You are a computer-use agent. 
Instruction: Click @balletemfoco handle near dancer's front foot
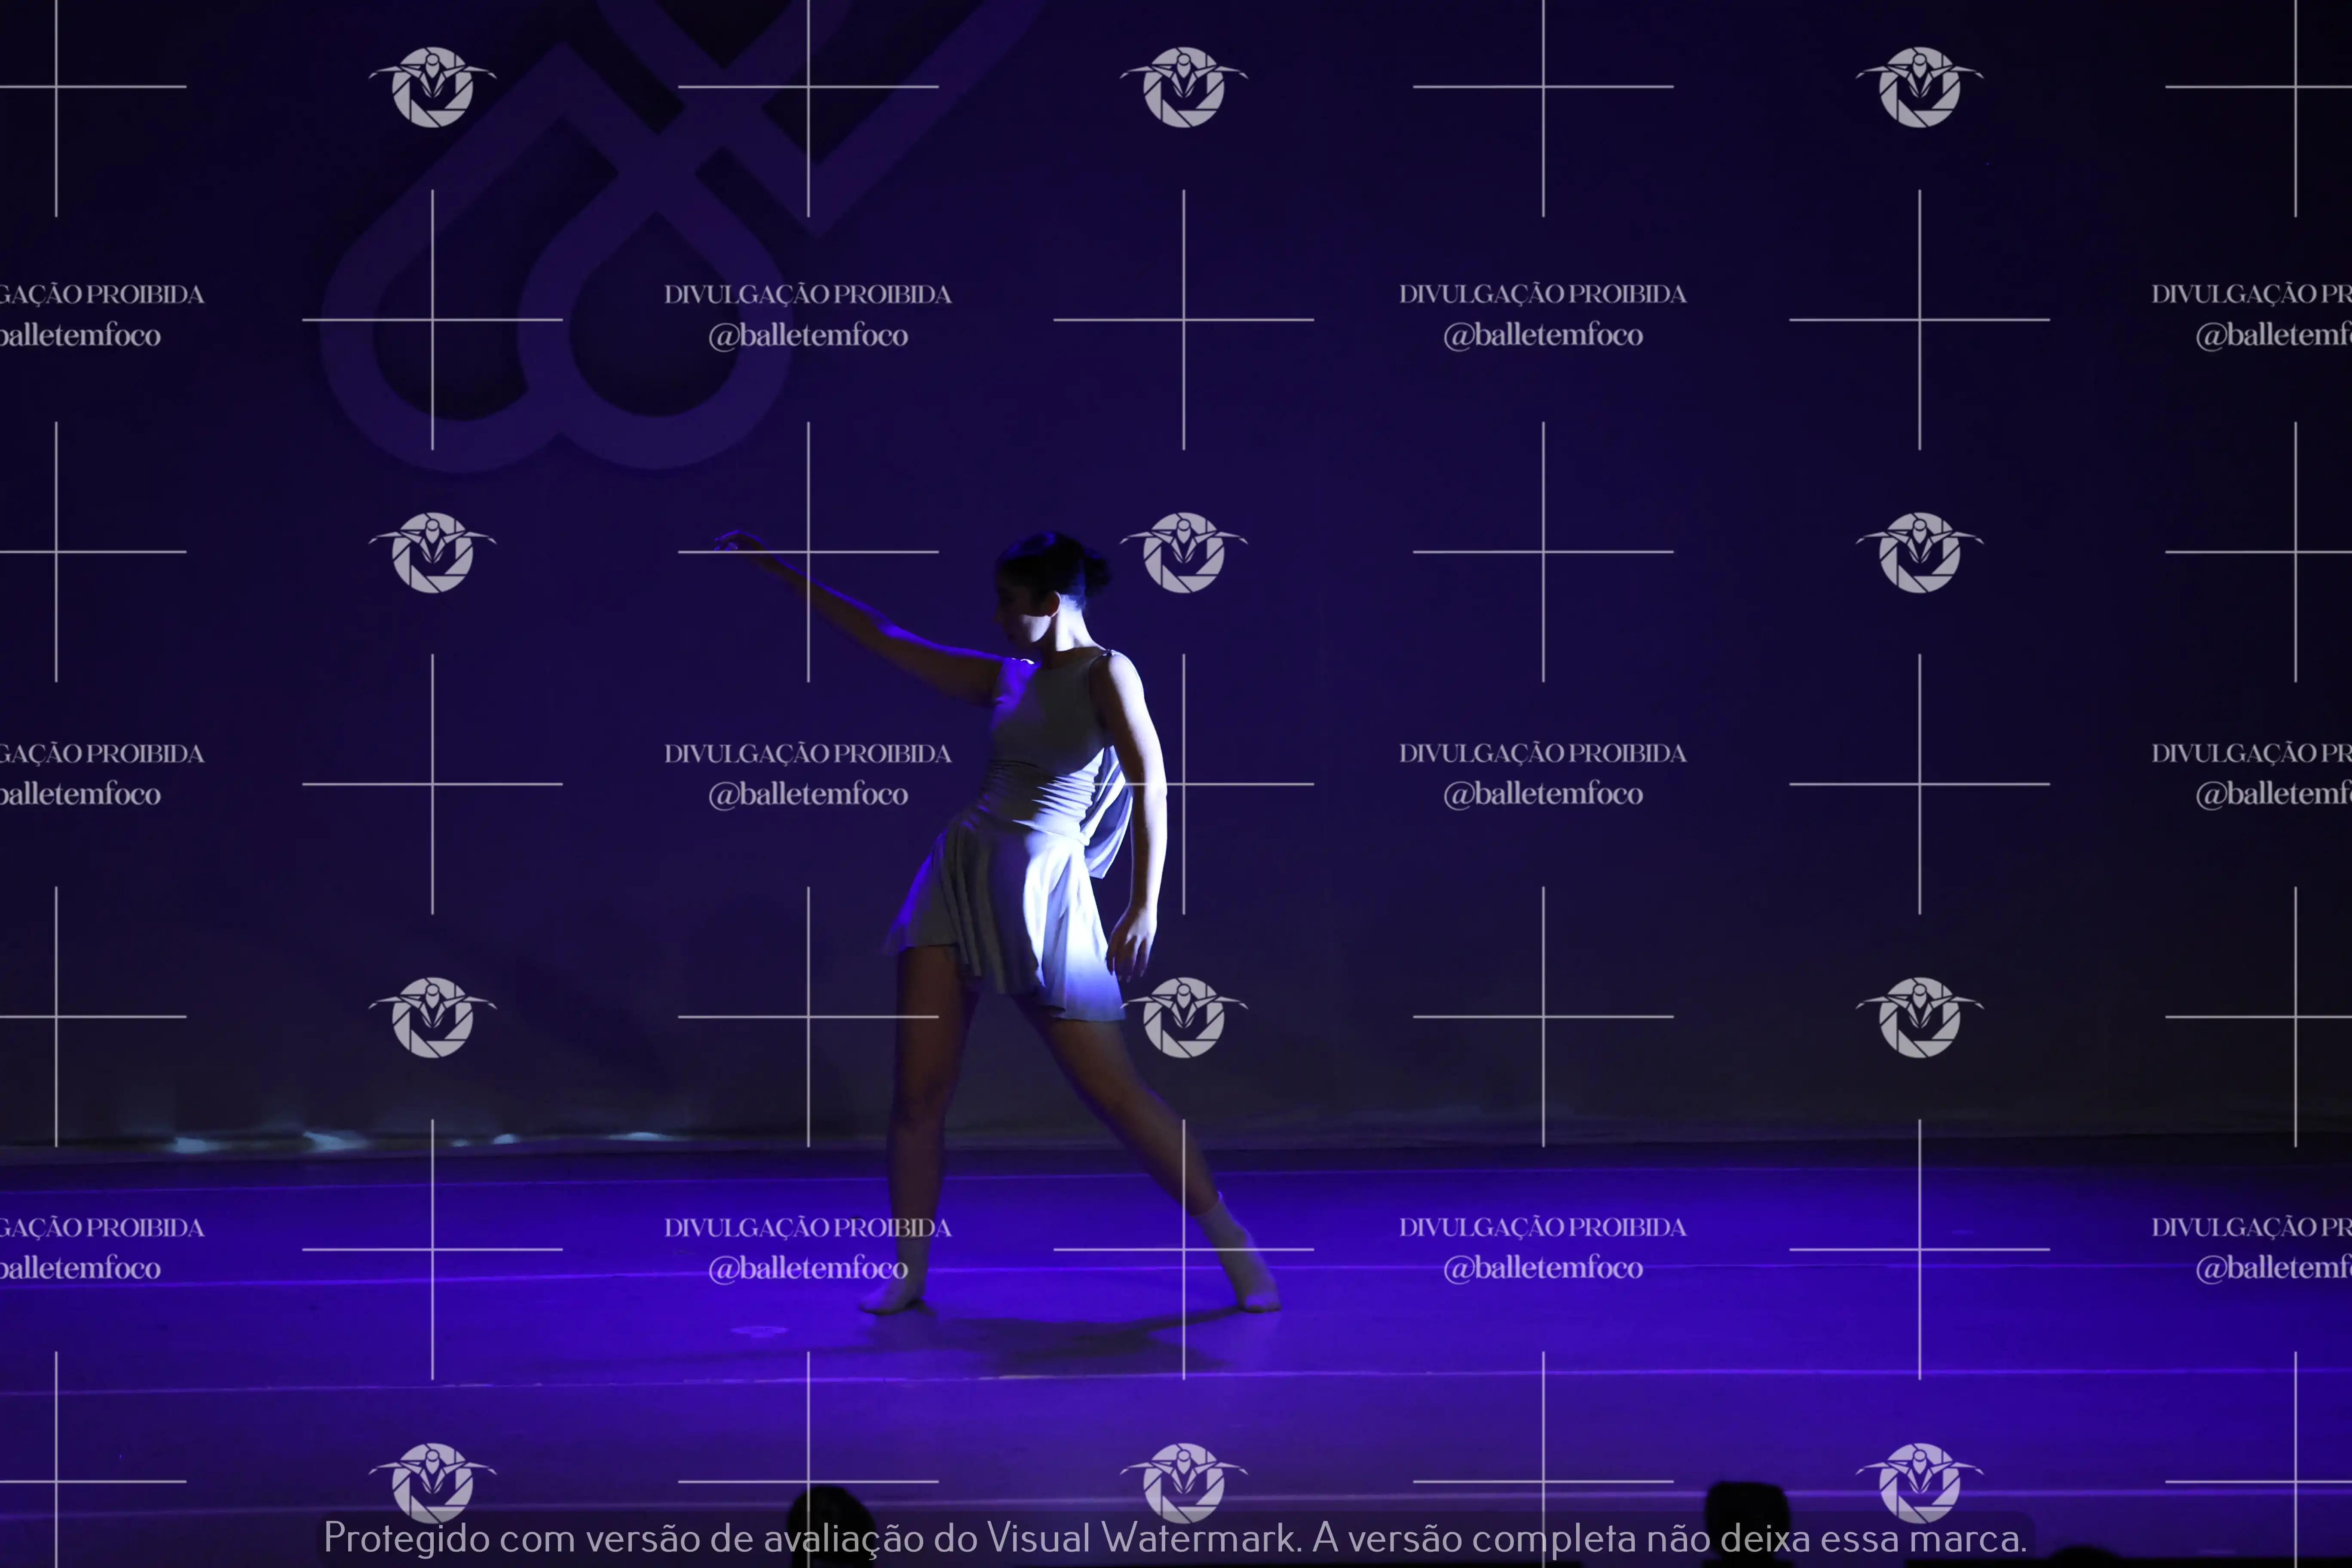pos(808,1268)
